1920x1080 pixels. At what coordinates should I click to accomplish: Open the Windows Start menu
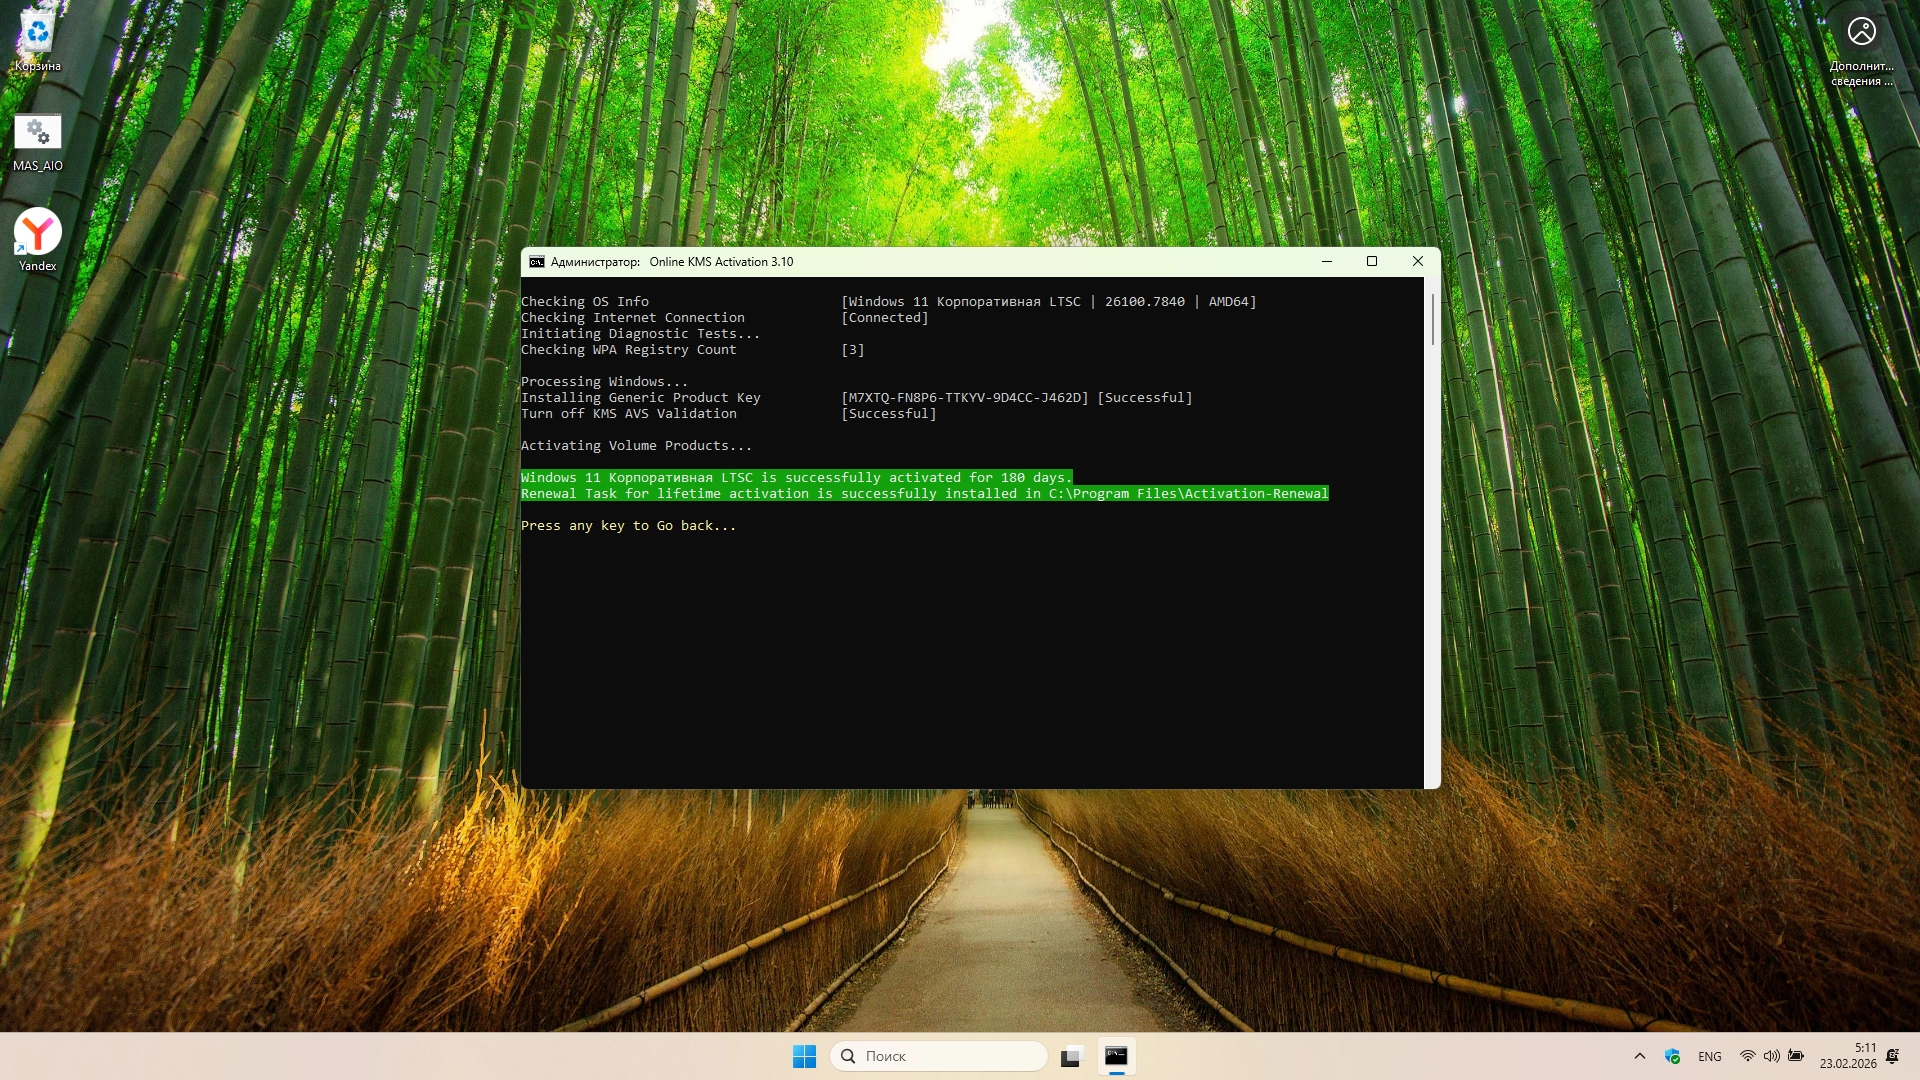pos(804,1056)
